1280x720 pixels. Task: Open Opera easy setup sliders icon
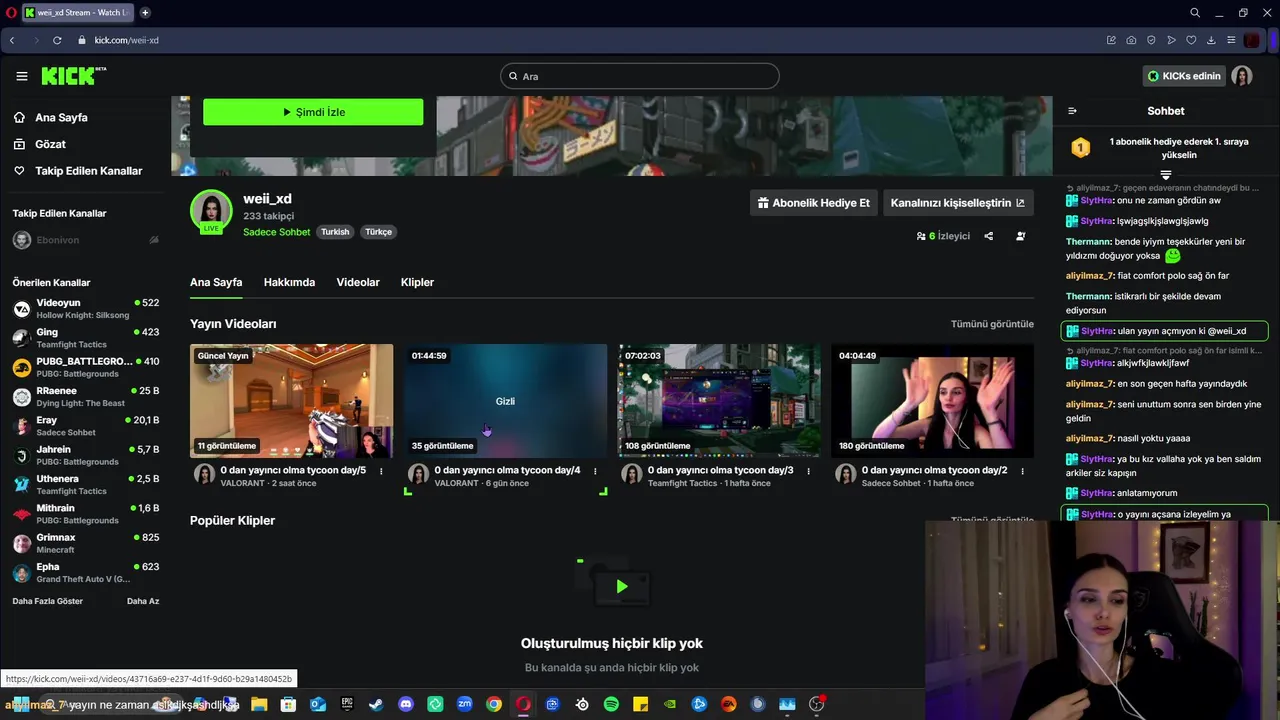point(1231,40)
